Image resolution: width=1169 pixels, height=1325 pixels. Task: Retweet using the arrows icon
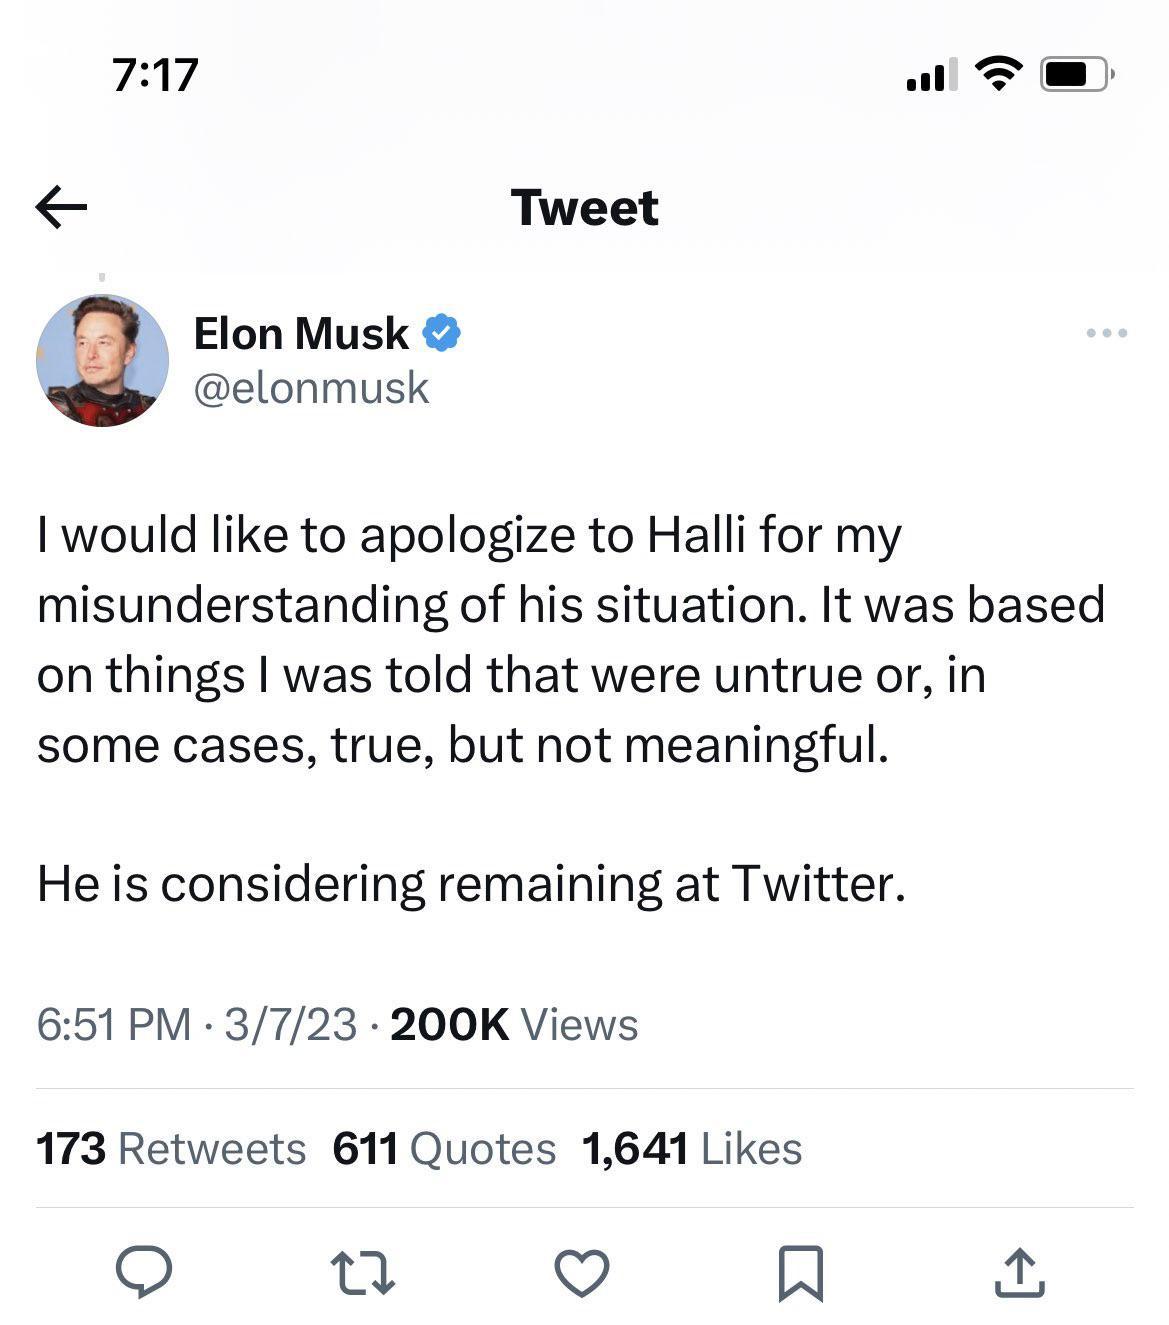click(362, 1274)
